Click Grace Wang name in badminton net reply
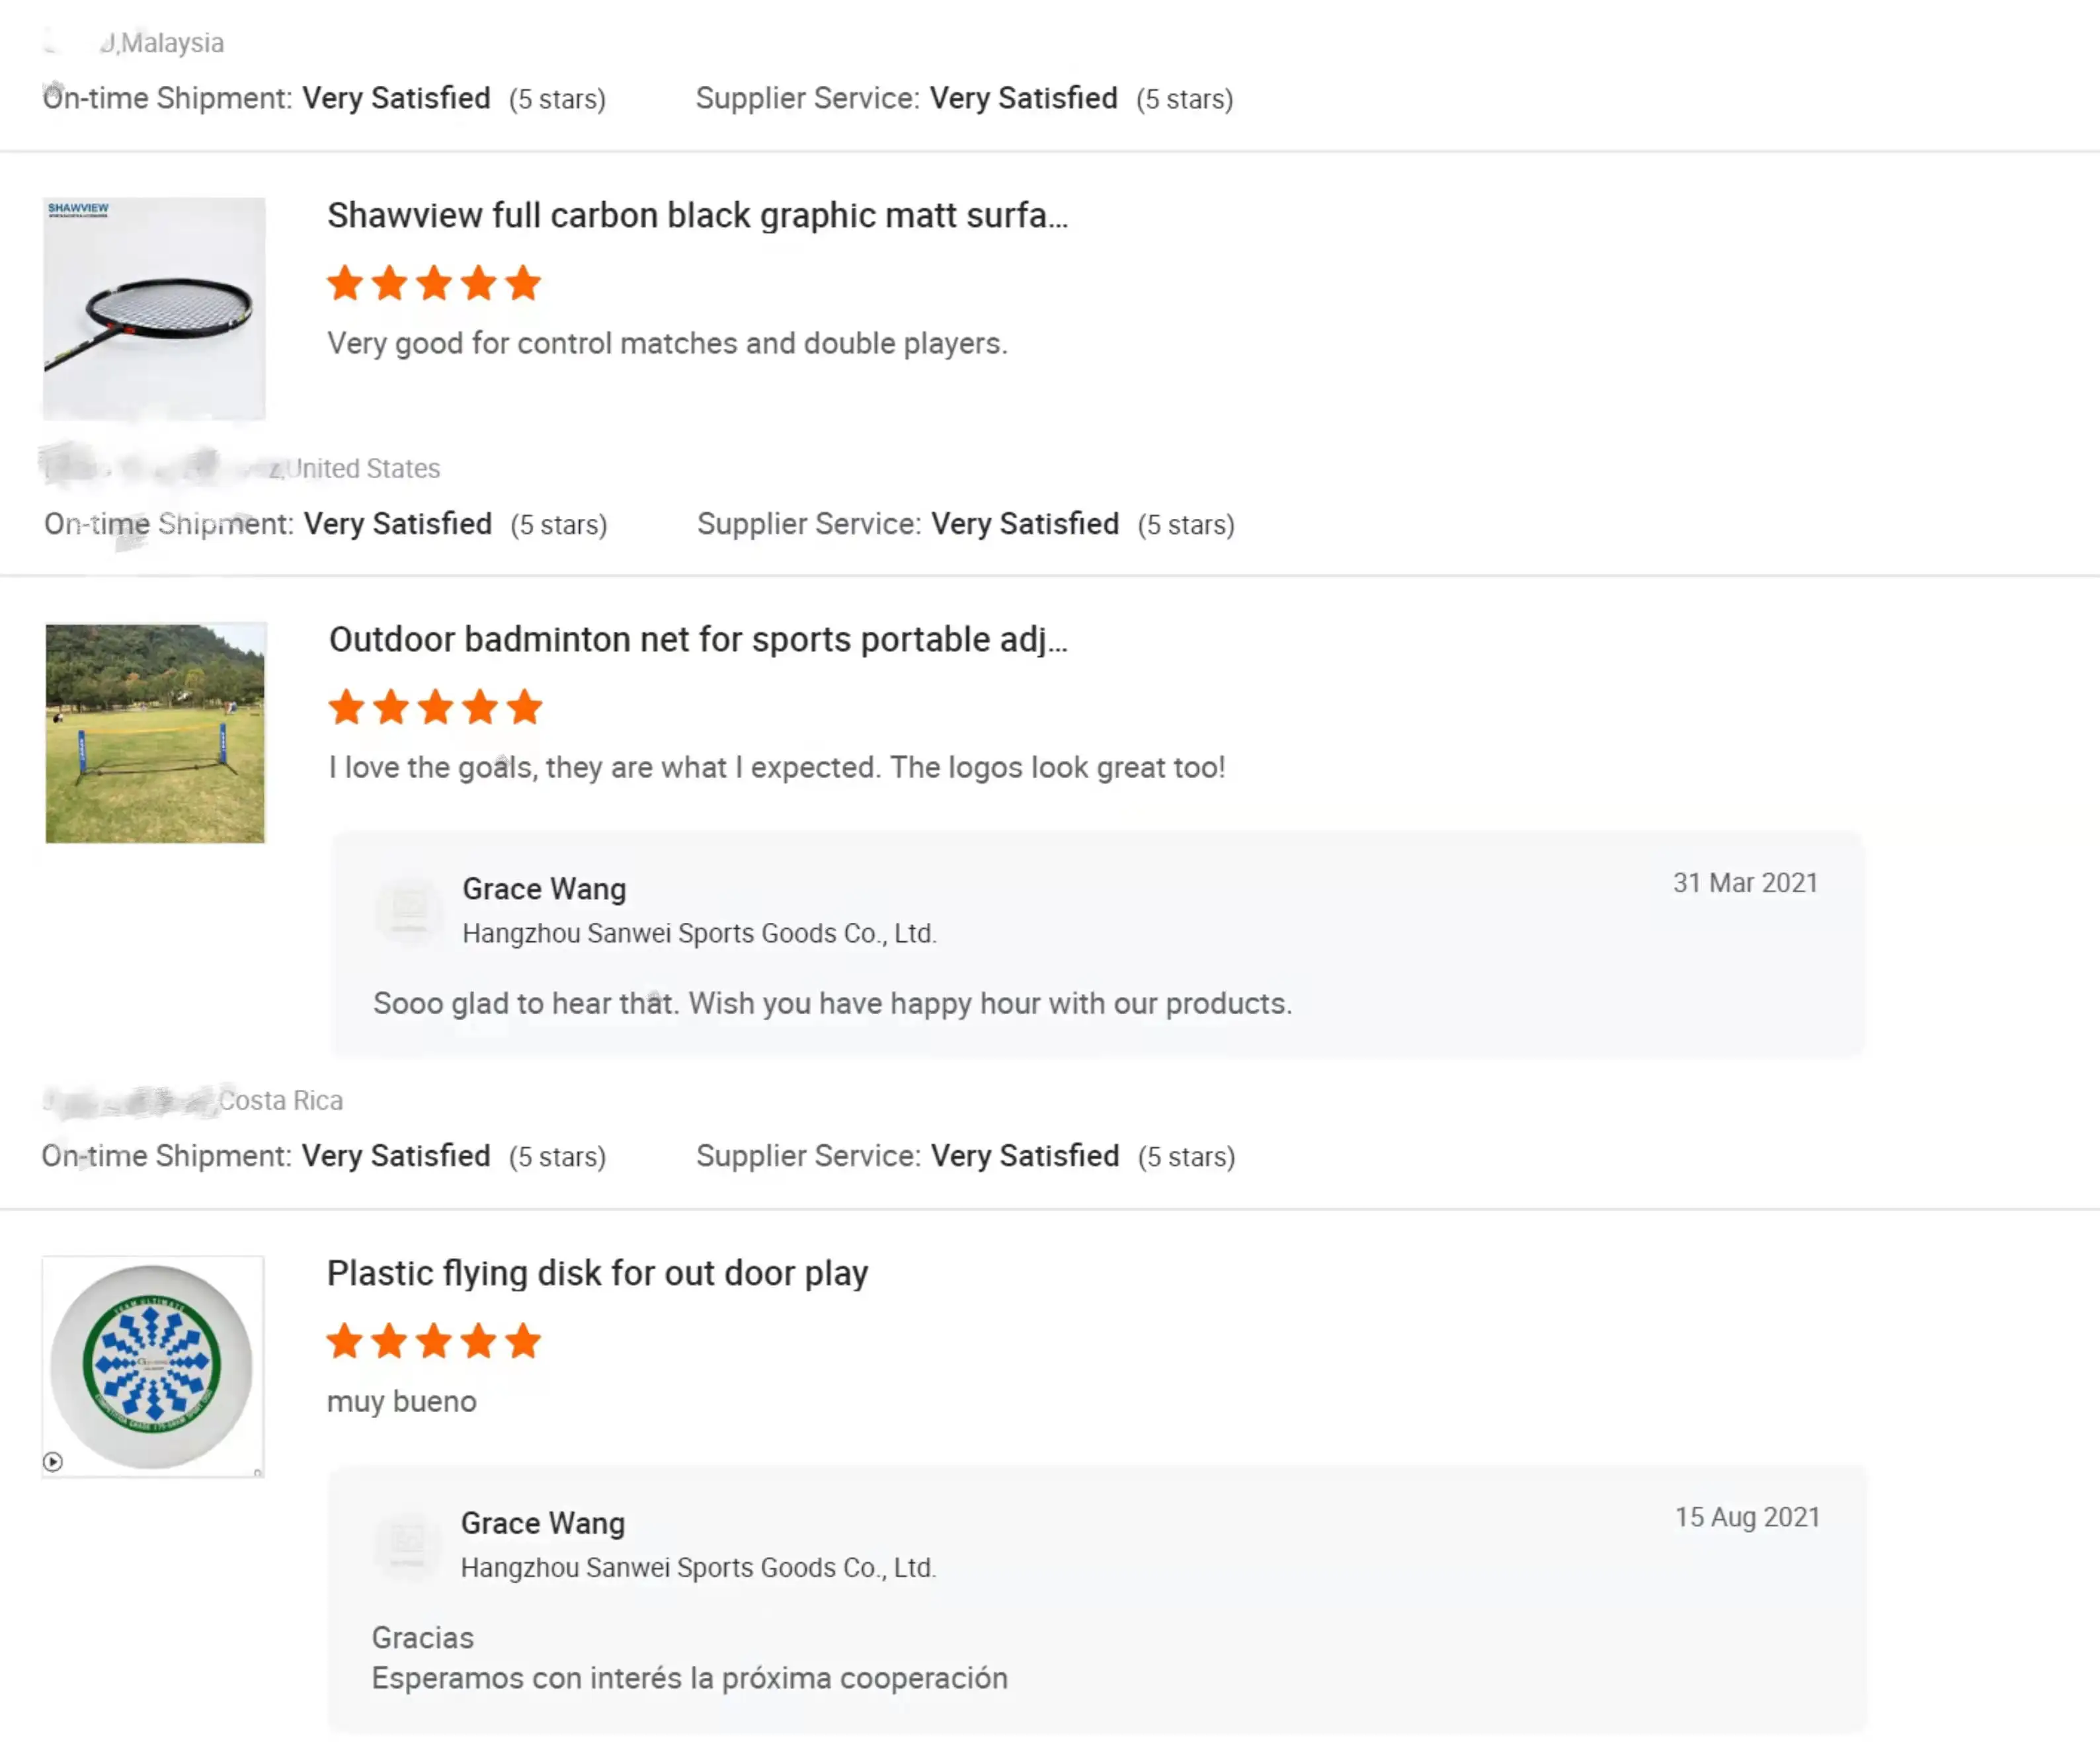 click(x=544, y=889)
